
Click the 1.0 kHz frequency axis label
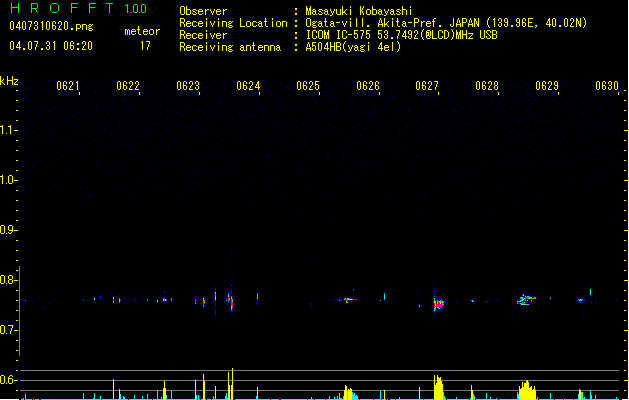[8, 180]
